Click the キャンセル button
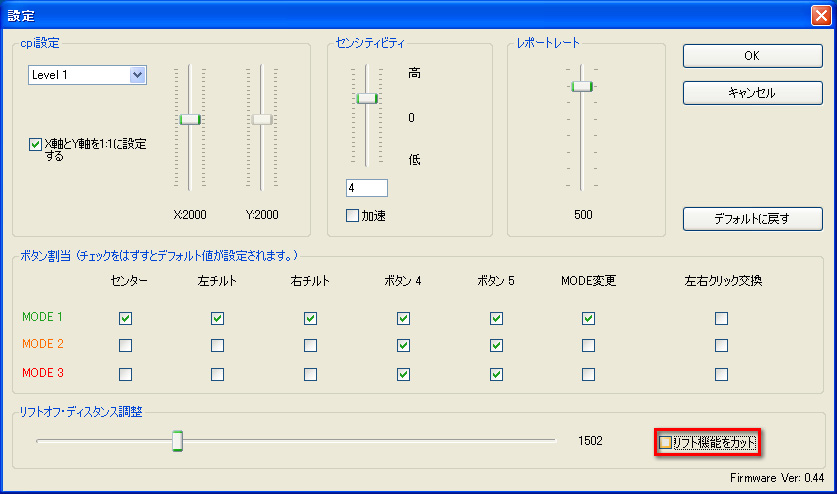 752,93
